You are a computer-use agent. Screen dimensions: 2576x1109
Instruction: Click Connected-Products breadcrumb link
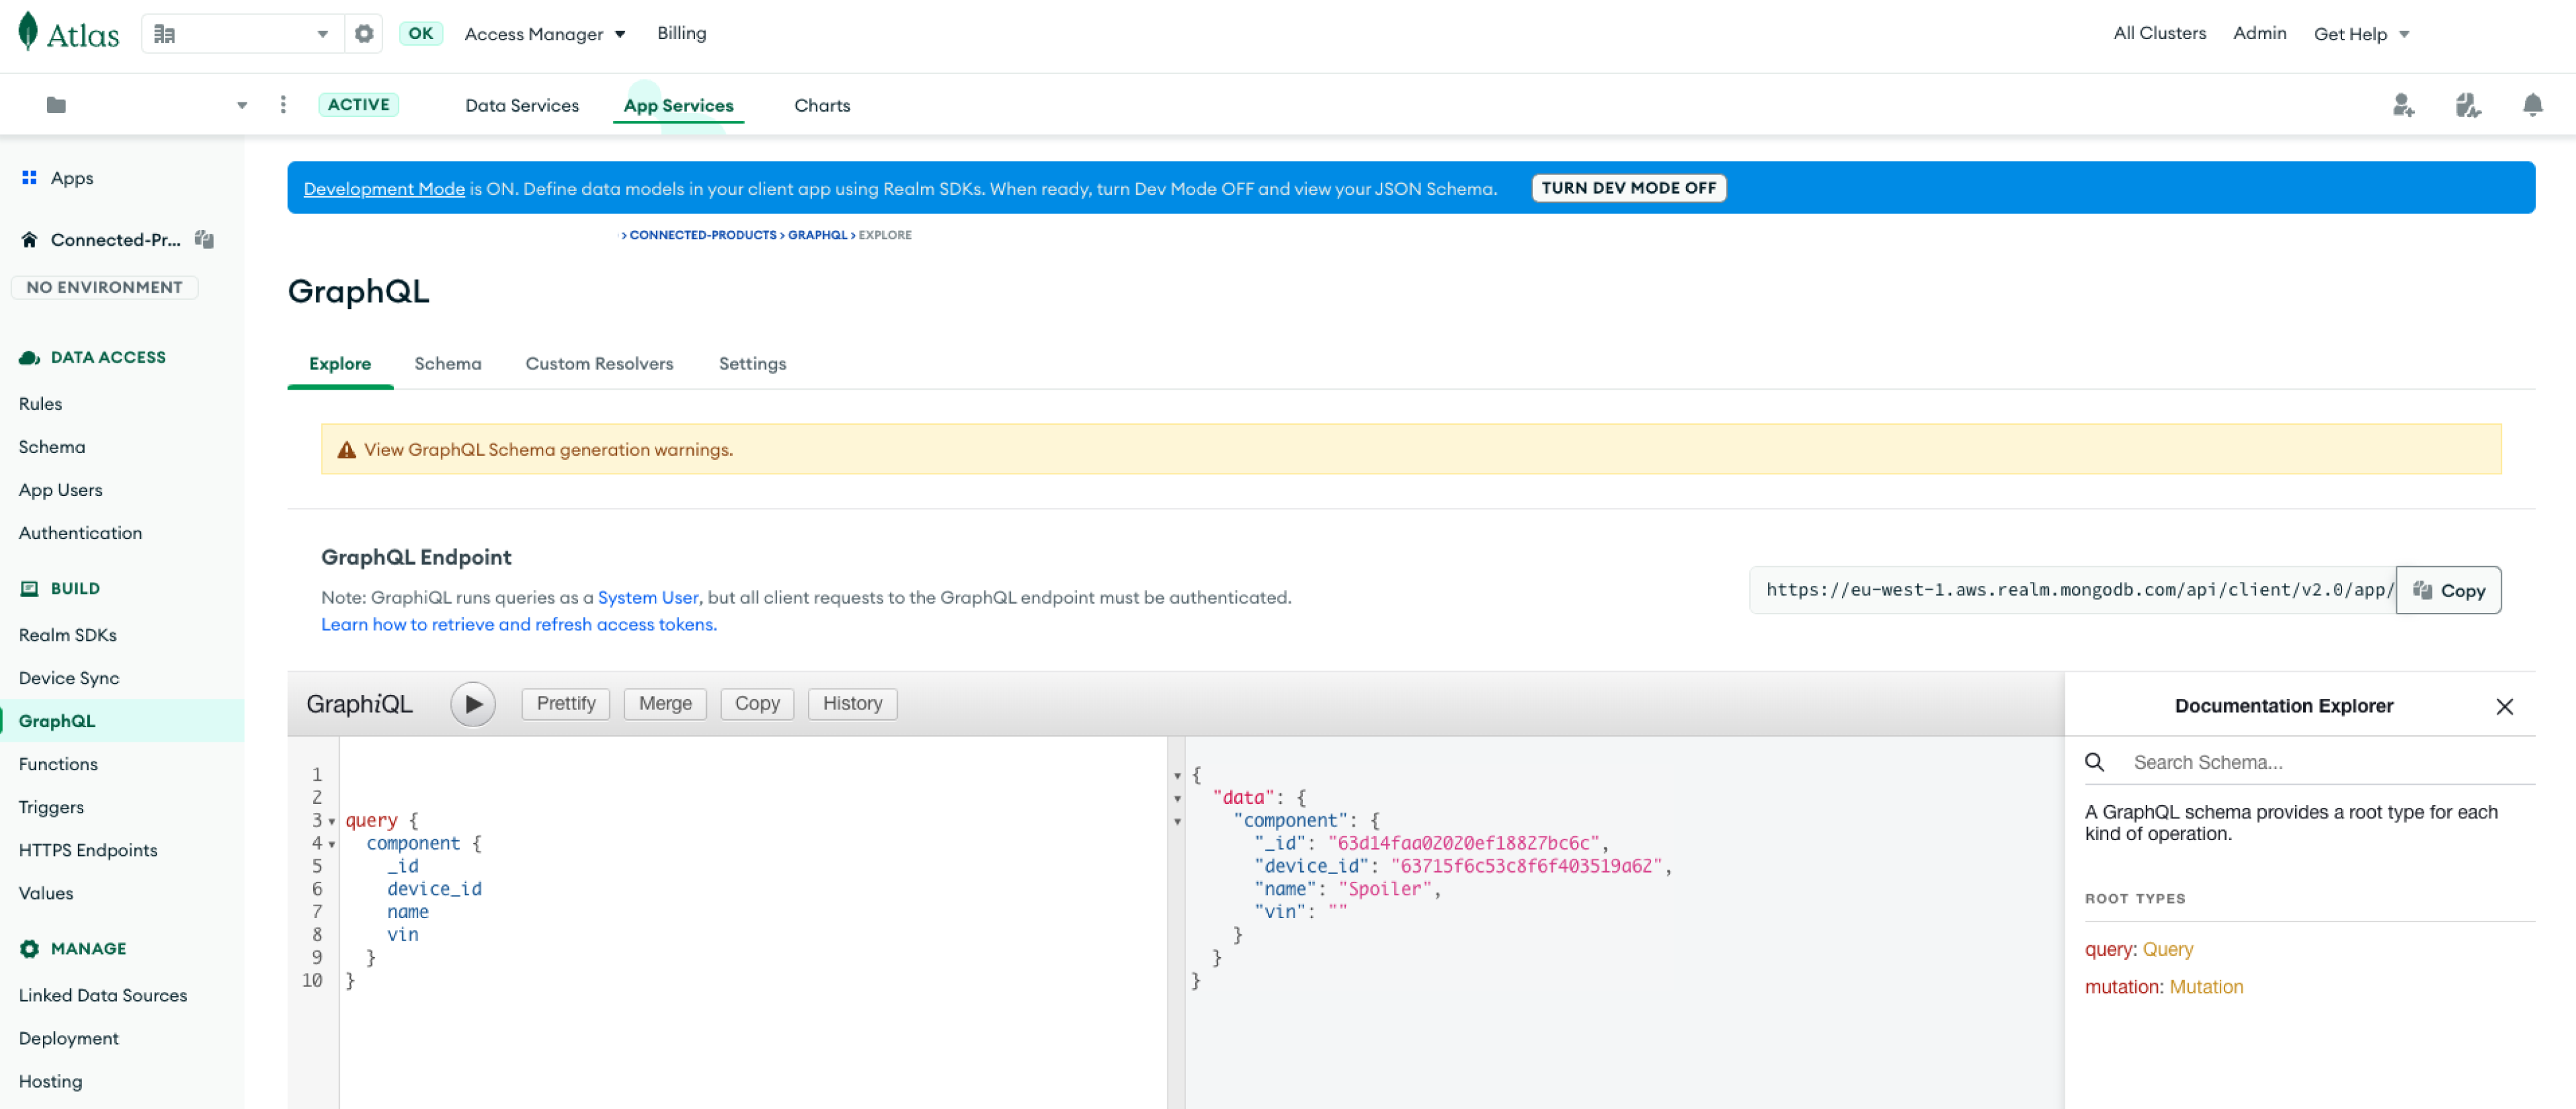(702, 235)
